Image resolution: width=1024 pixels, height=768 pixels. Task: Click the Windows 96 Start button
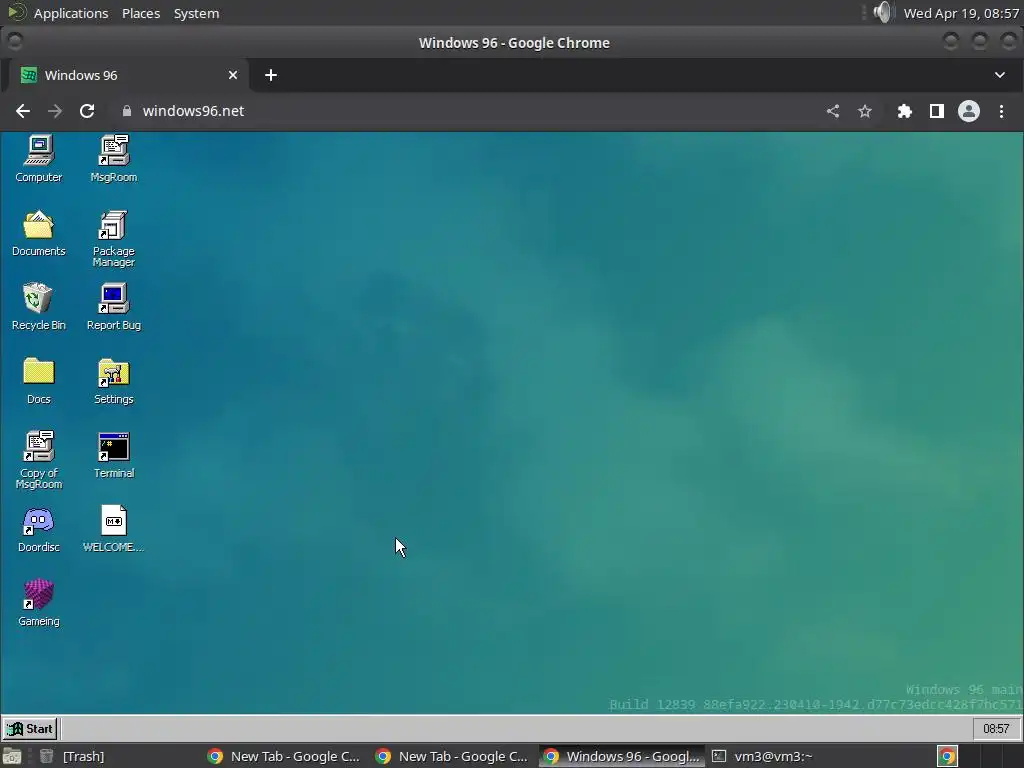tap(30, 728)
